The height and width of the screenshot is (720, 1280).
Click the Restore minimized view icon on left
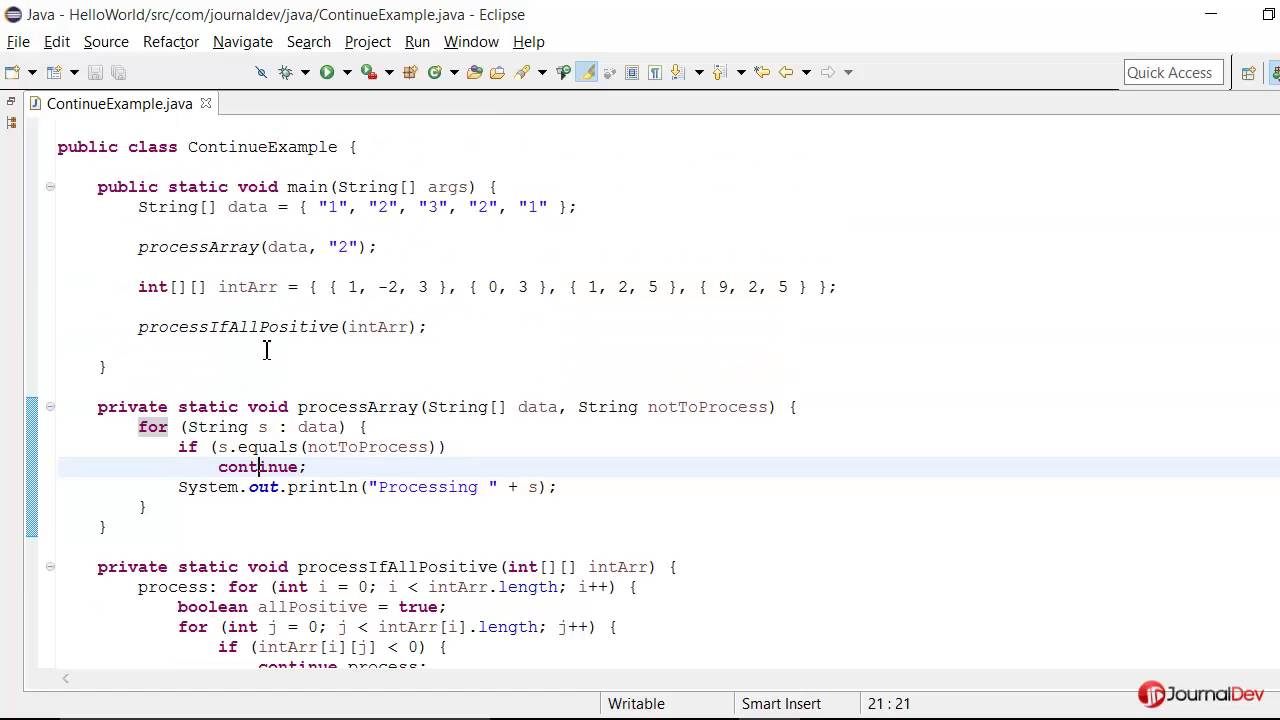(x=11, y=101)
